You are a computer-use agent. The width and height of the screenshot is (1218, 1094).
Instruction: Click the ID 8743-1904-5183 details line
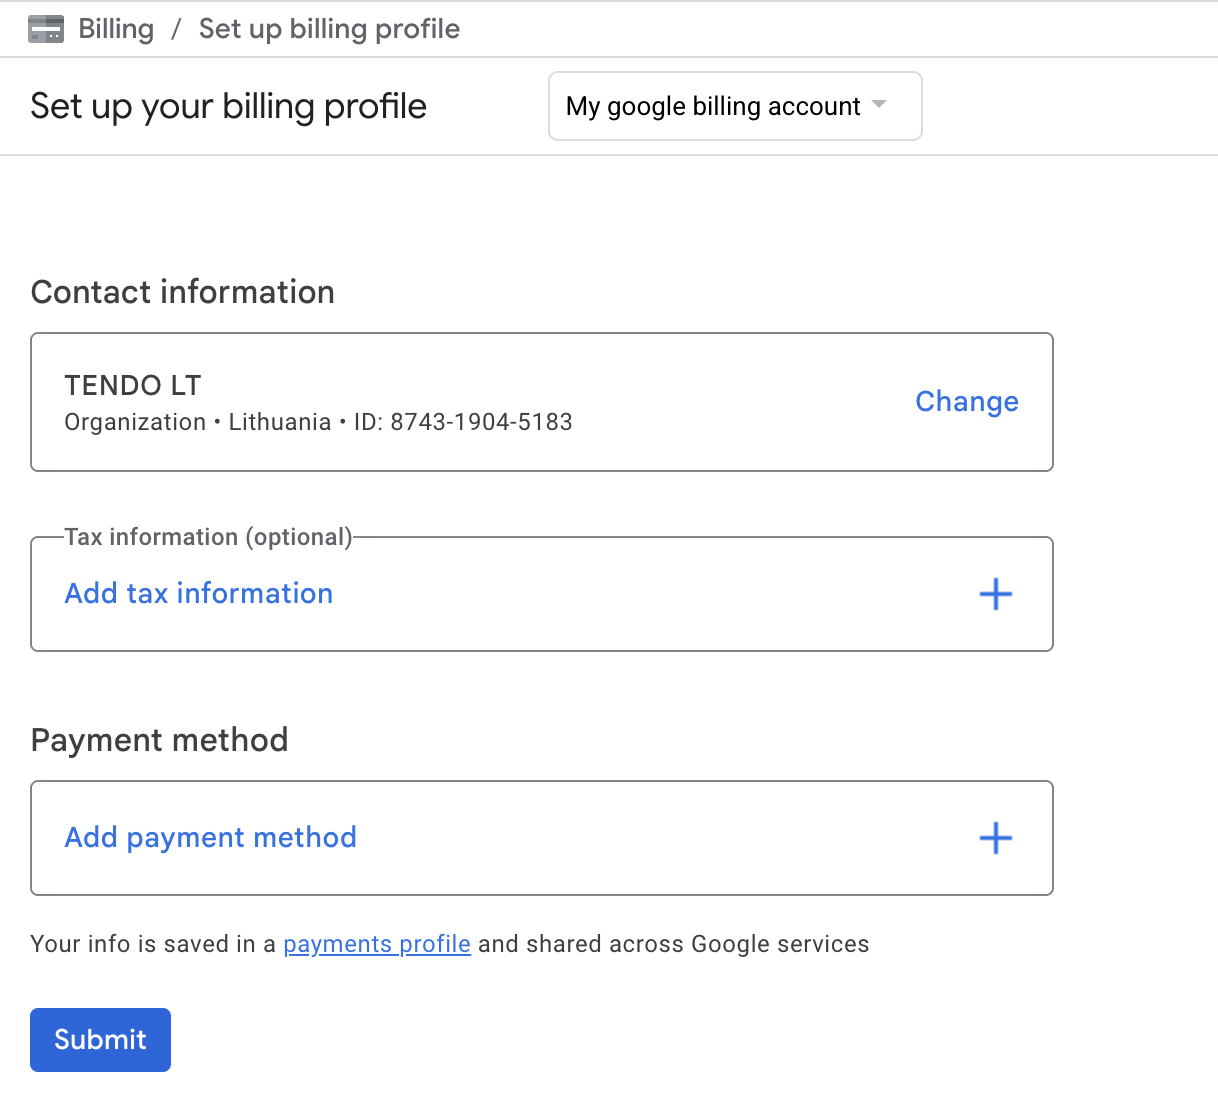[318, 422]
